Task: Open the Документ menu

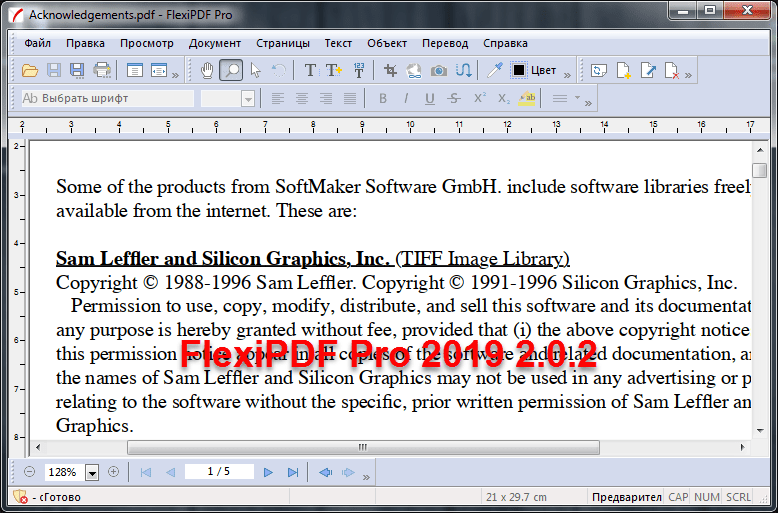Action: pos(215,44)
